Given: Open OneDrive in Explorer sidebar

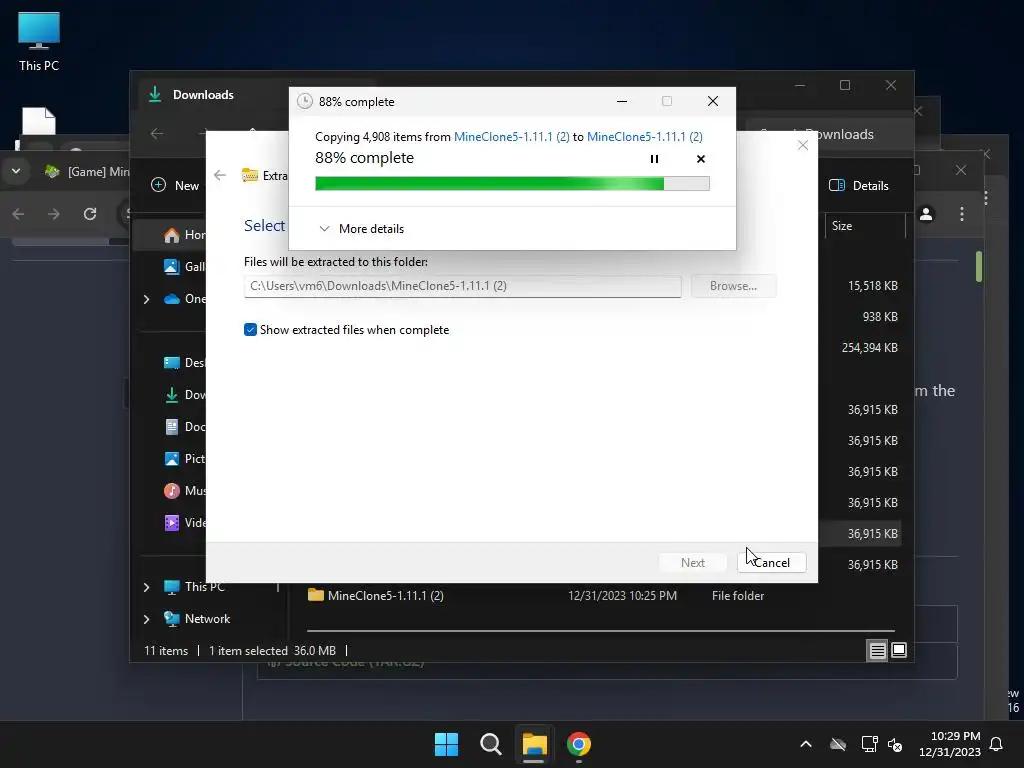Looking at the screenshot, I should (185, 299).
